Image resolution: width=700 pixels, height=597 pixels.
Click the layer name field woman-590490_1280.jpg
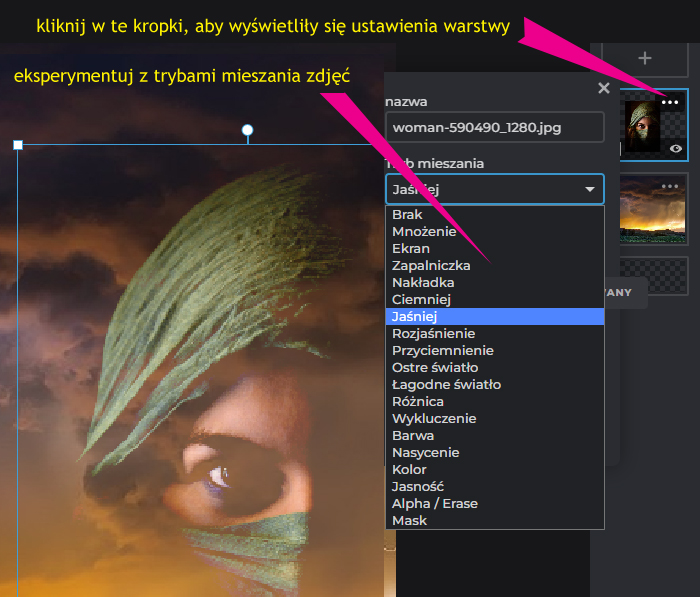coord(494,127)
